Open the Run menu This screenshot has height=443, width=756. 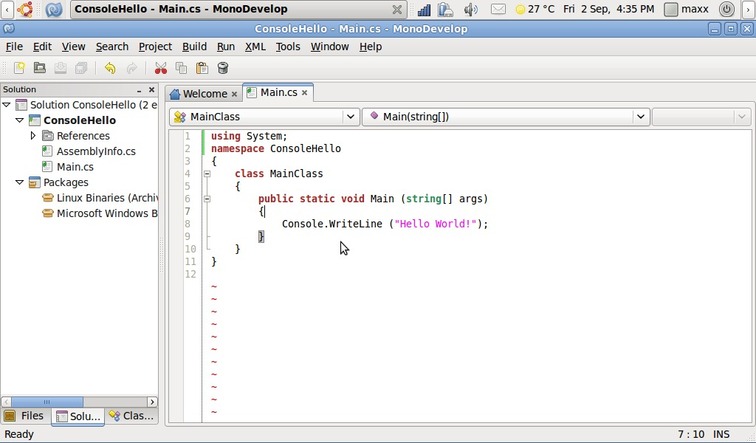pyautogui.click(x=226, y=47)
